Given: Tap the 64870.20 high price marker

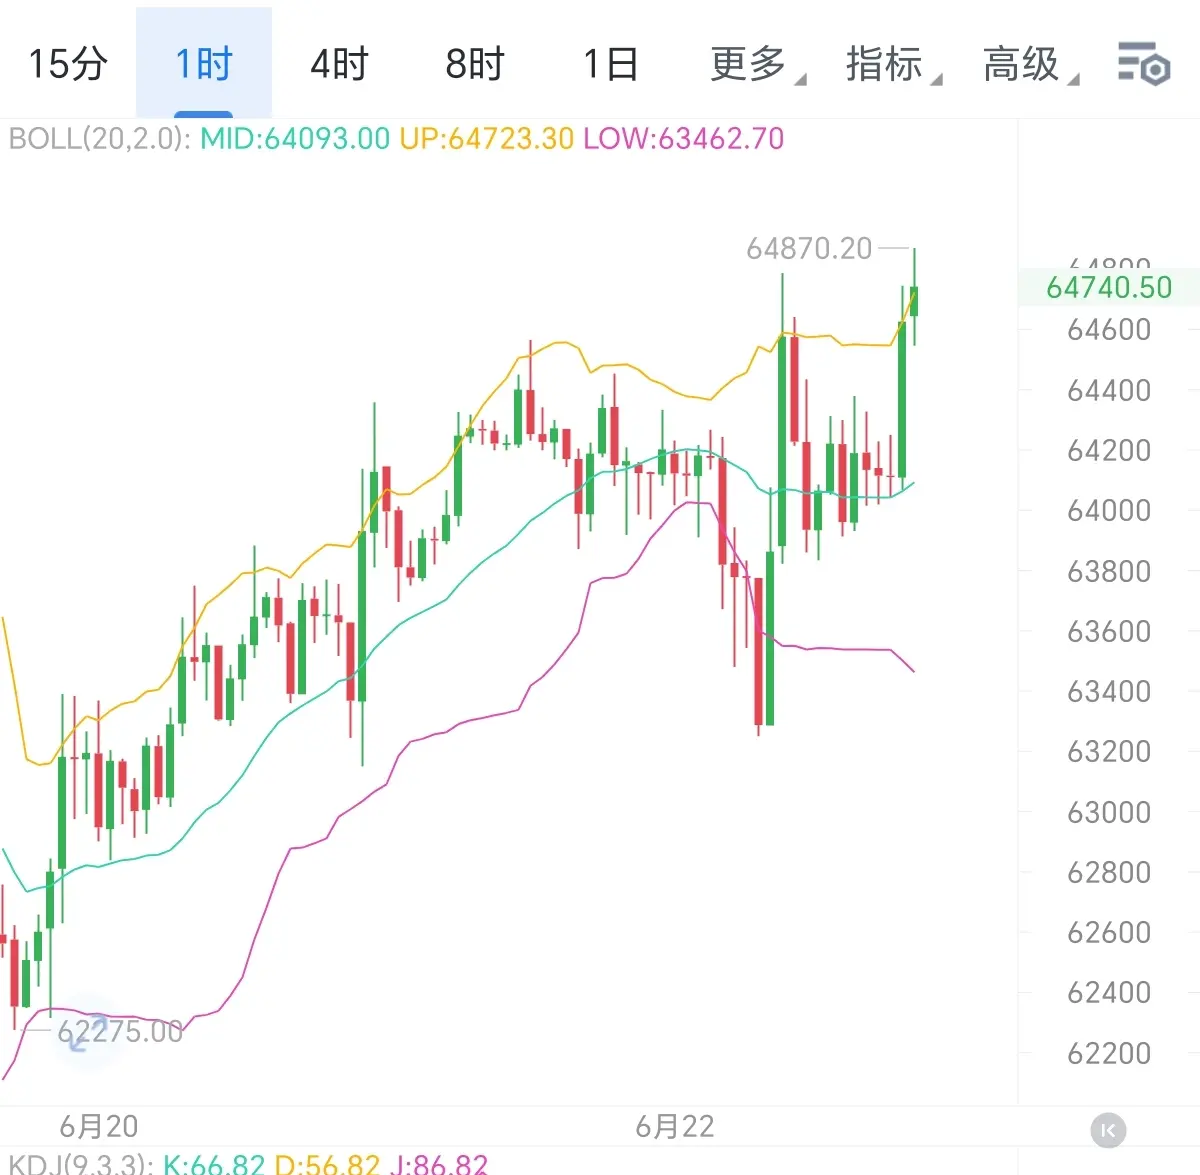Looking at the screenshot, I should click(809, 248).
